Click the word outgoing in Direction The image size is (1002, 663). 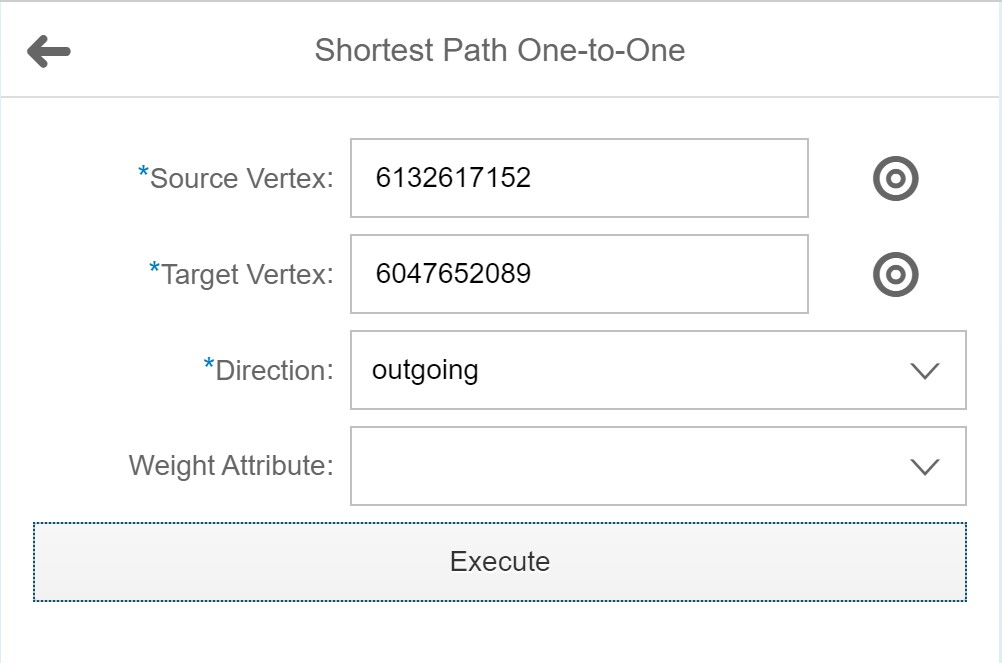(x=425, y=371)
